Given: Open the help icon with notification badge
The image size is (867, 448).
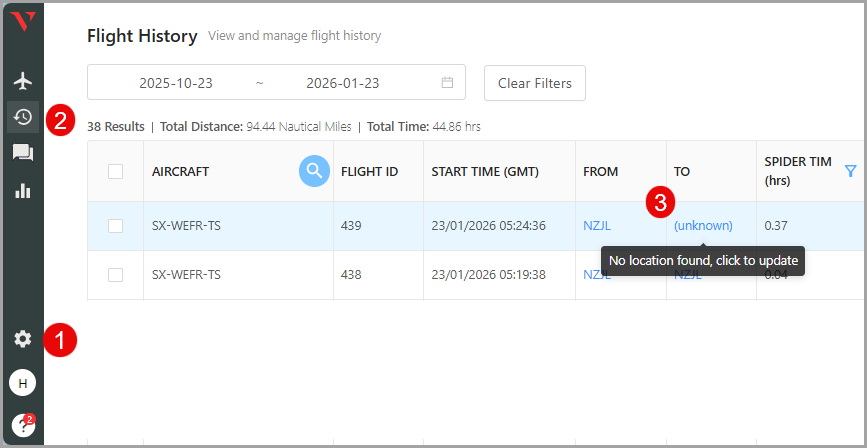Looking at the screenshot, I should tap(22, 425).
